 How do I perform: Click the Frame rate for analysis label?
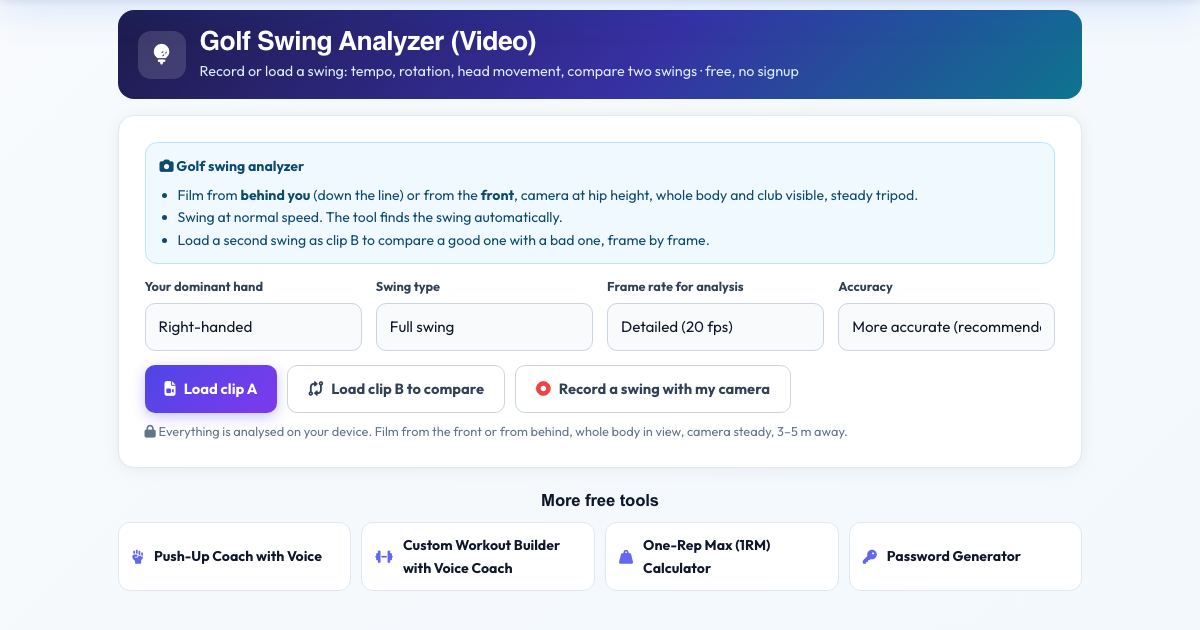point(675,287)
